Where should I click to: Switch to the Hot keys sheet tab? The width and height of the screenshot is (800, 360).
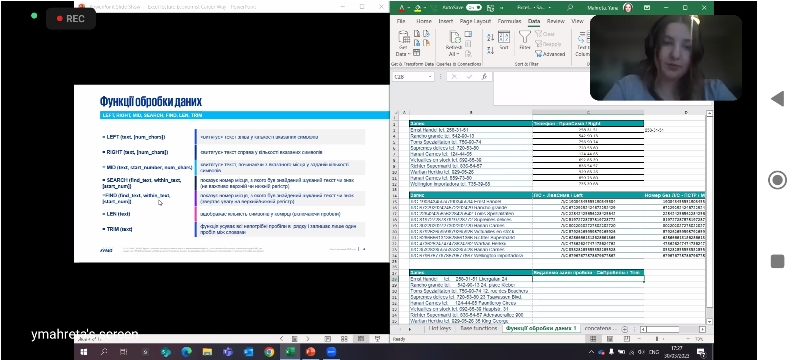point(440,329)
